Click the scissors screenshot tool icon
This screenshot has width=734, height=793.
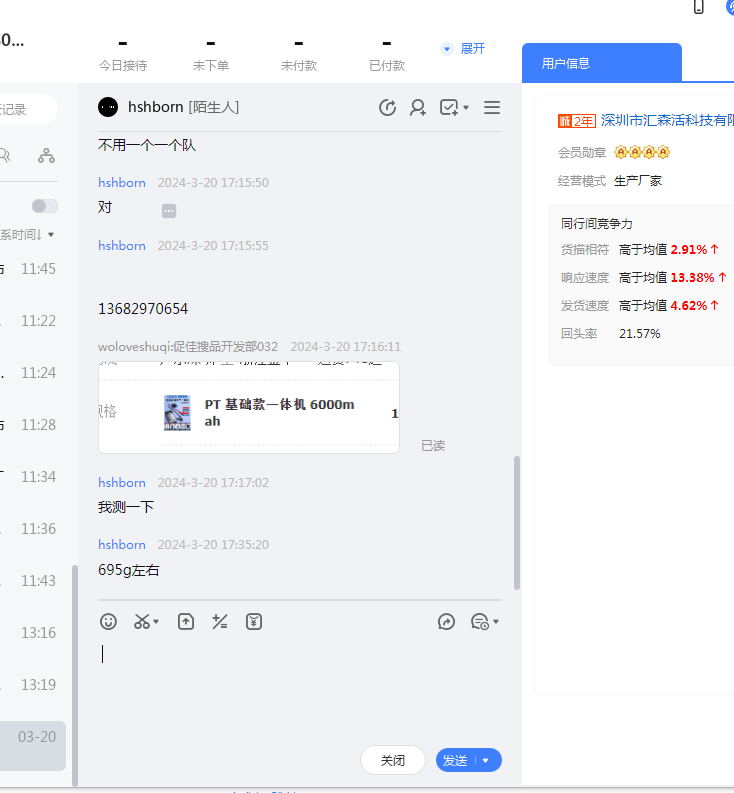pyautogui.click(x=143, y=622)
